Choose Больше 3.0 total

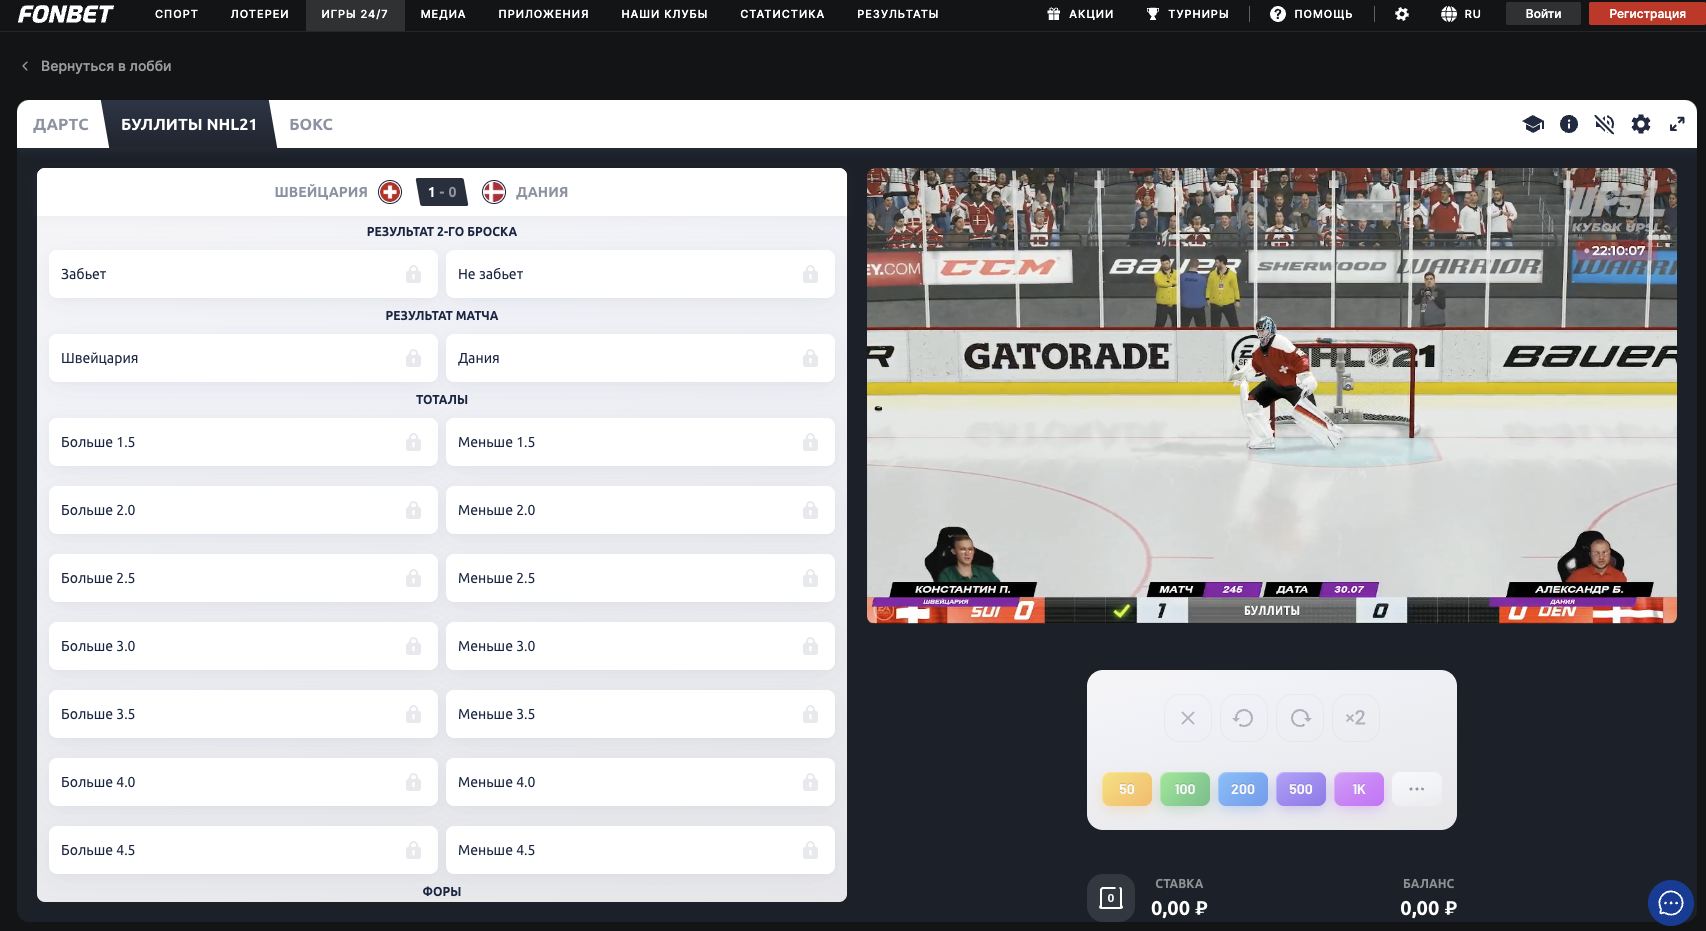coord(243,646)
